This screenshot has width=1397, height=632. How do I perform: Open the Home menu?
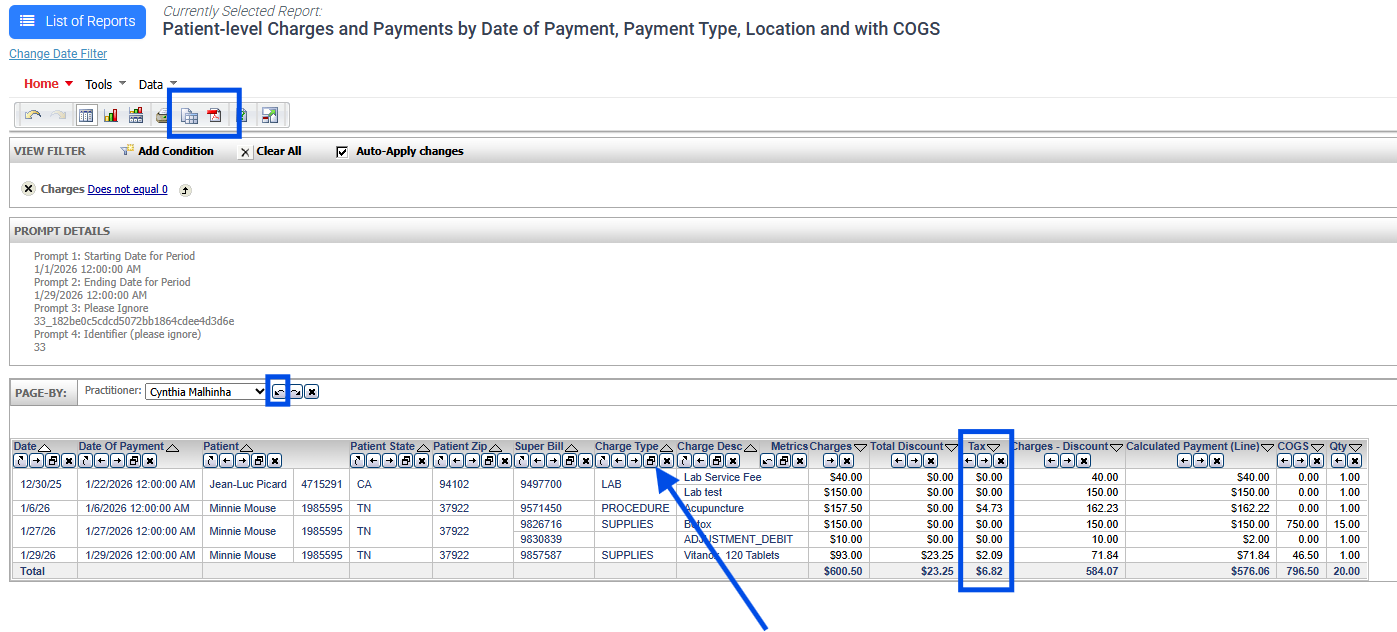click(48, 84)
